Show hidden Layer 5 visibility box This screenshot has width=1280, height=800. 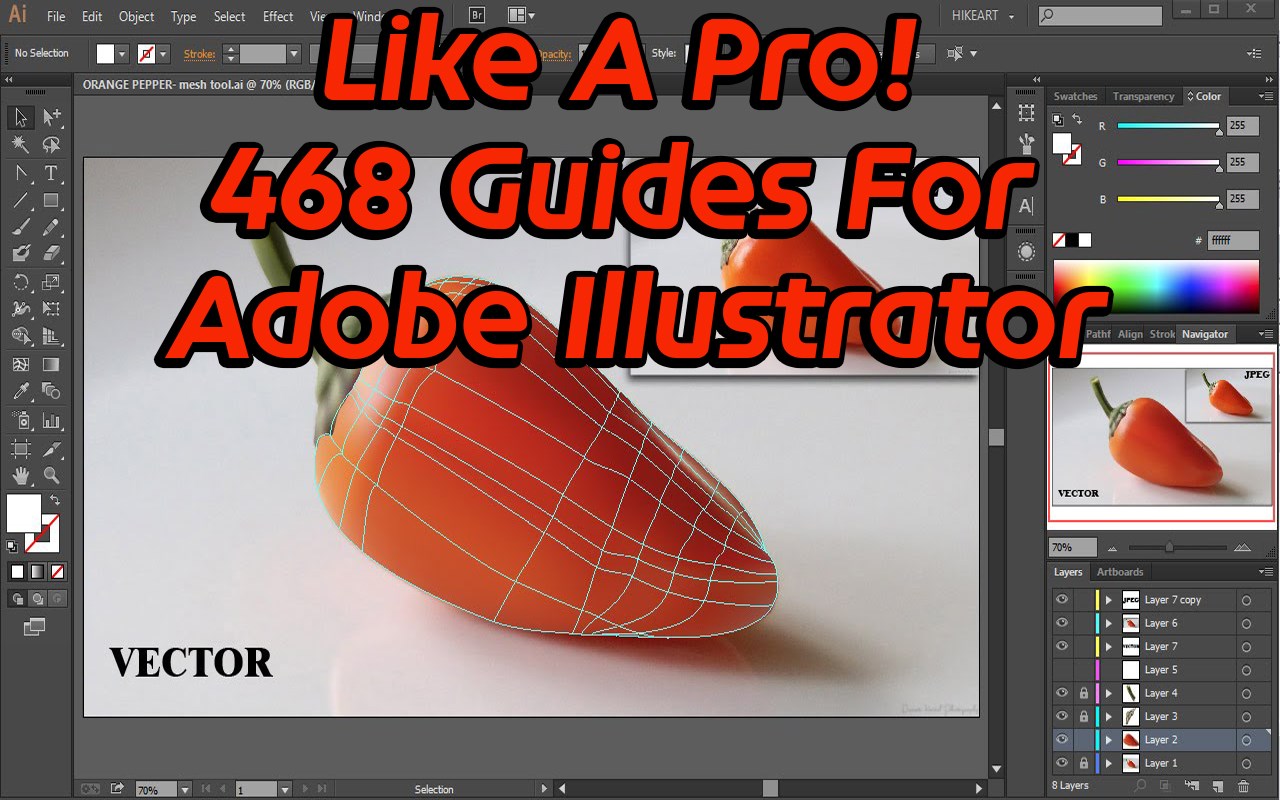(x=1062, y=669)
